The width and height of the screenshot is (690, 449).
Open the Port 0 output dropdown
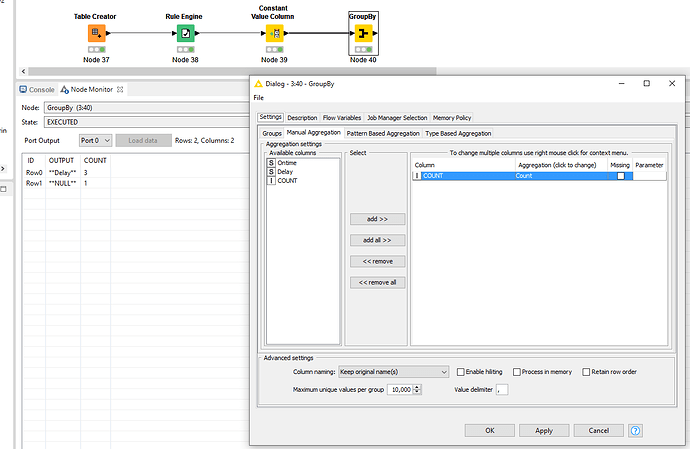coord(95,140)
